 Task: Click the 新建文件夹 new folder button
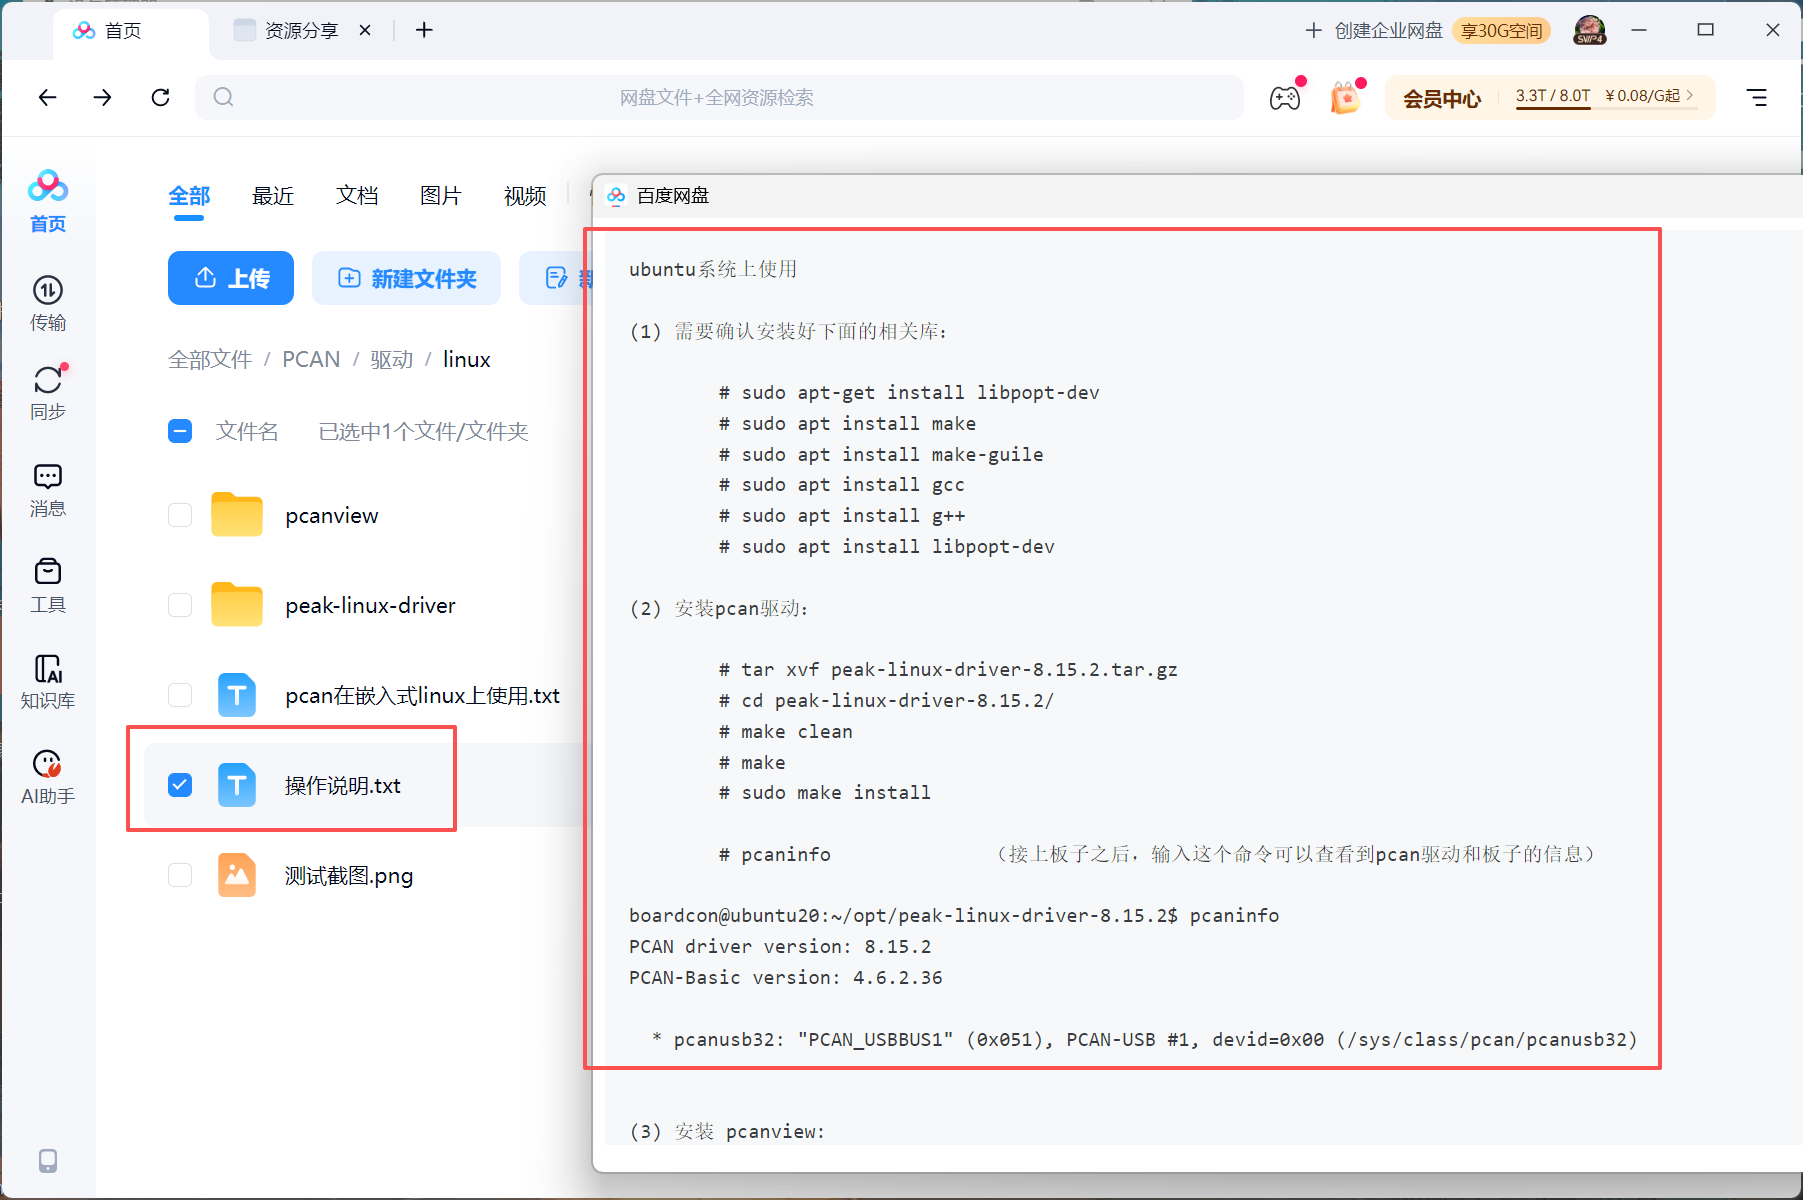(x=406, y=278)
